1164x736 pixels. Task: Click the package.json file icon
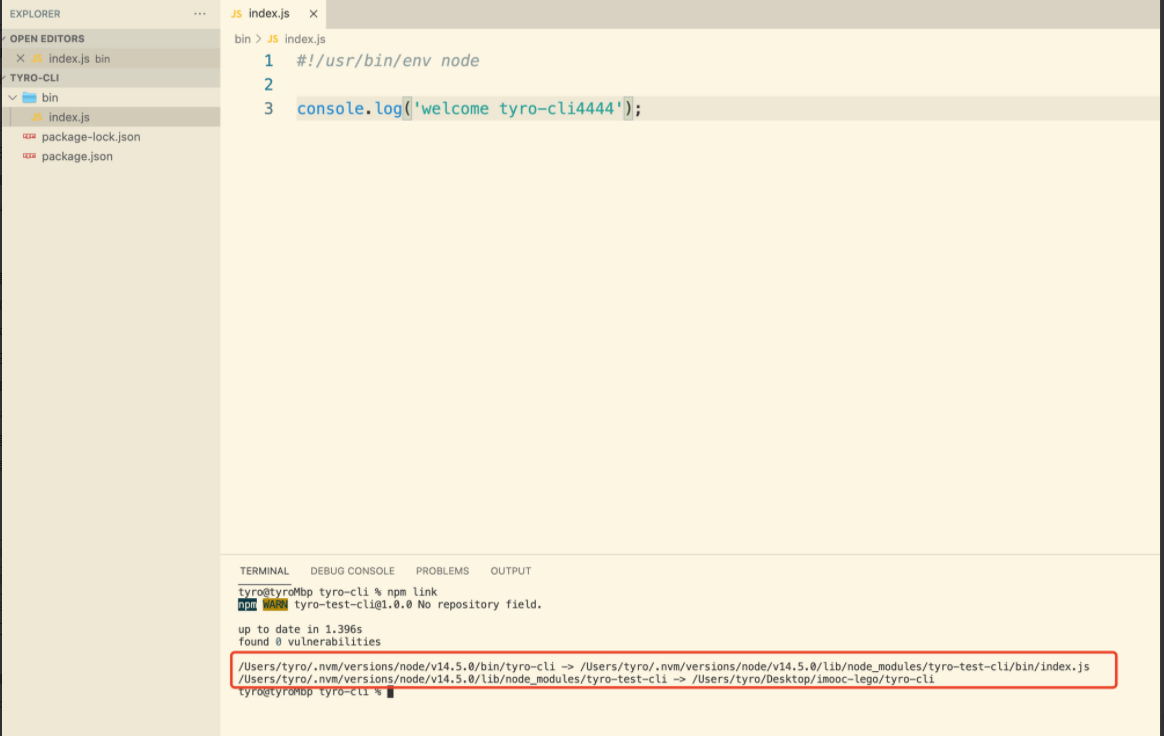coord(30,155)
